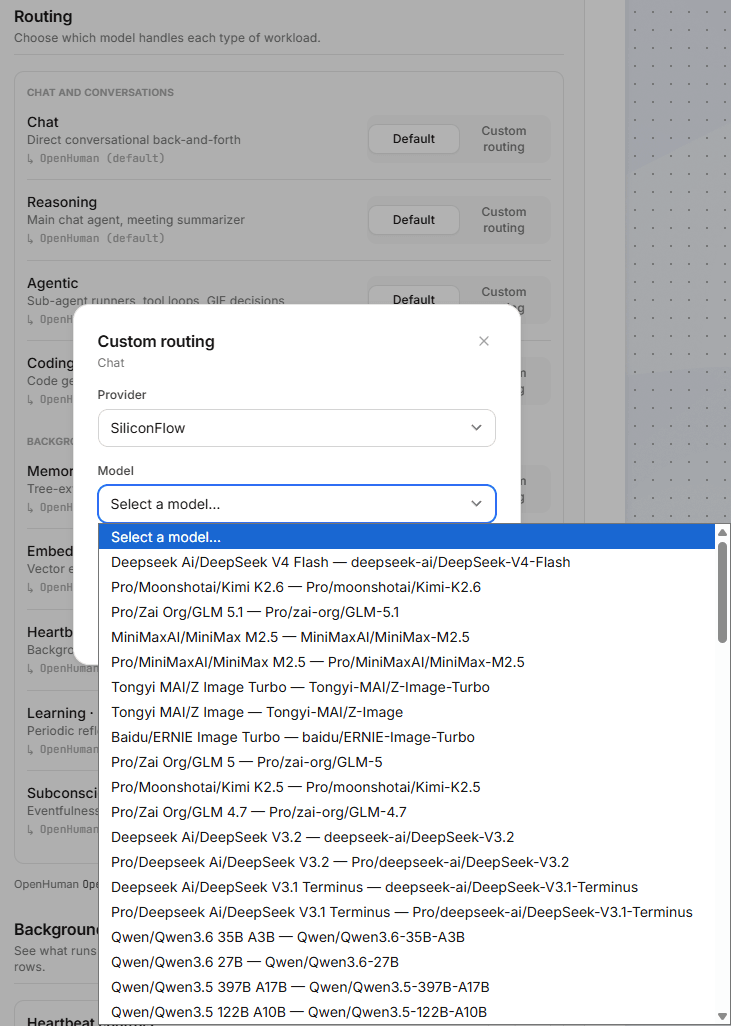Click the Reasoning workload heading
Image resolution: width=731 pixels, height=1026 pixels.
62,202
